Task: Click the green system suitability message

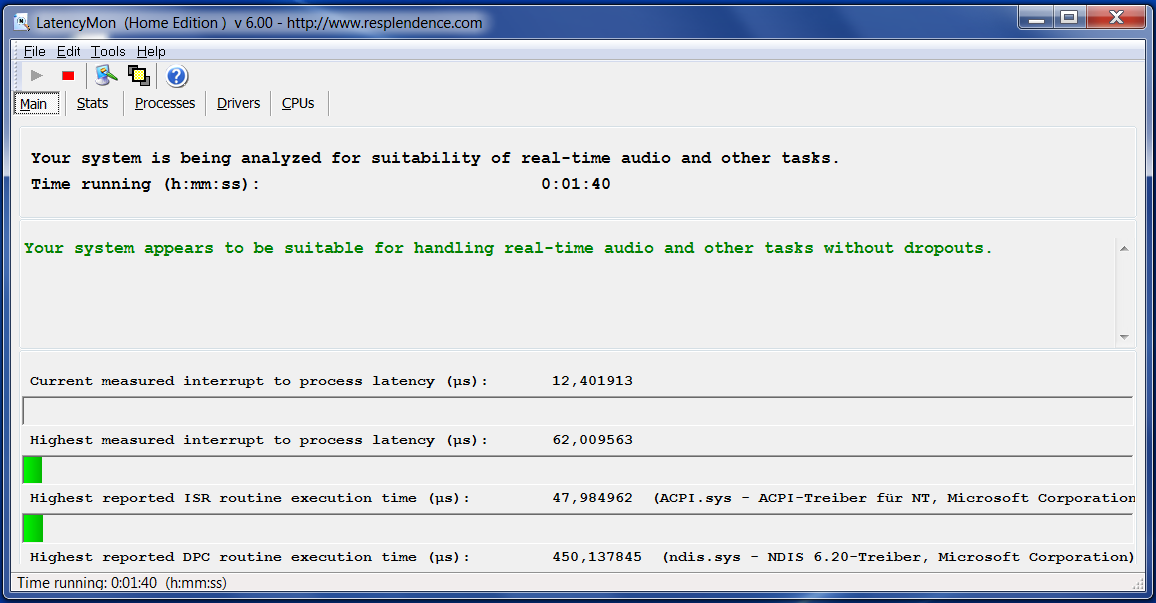Action: [508, 248]
